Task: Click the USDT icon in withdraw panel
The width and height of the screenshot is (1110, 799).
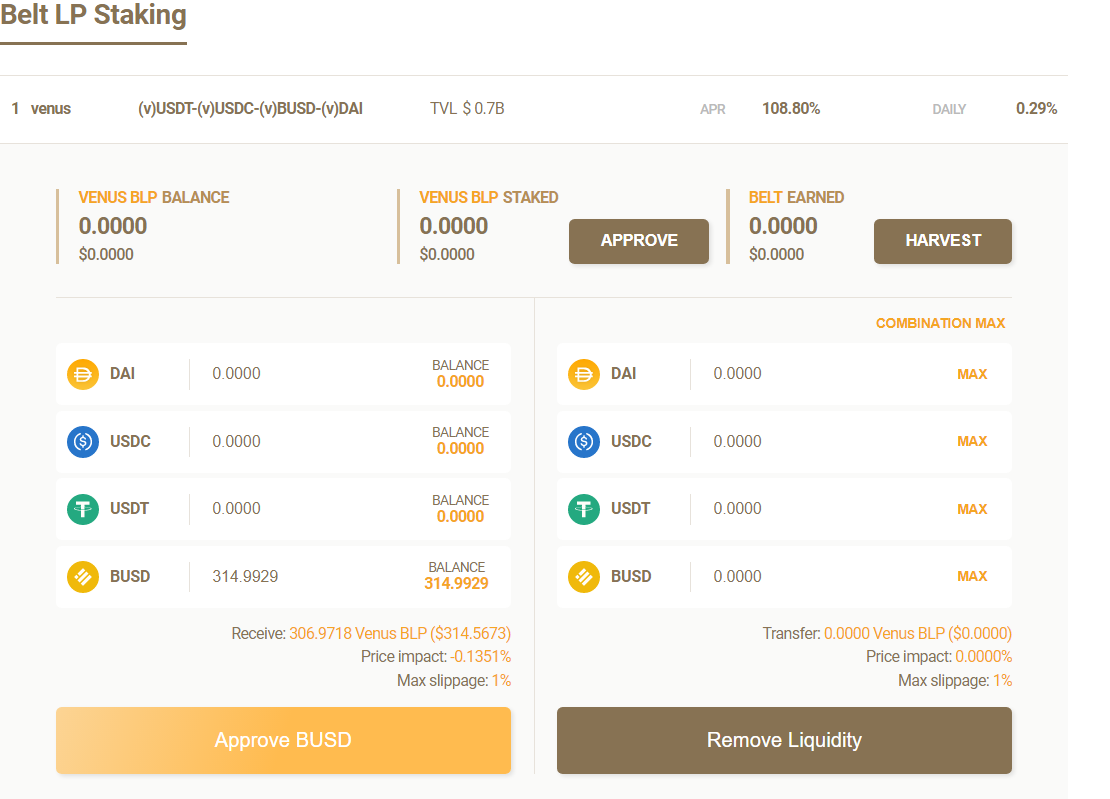Action: (584, 509)
